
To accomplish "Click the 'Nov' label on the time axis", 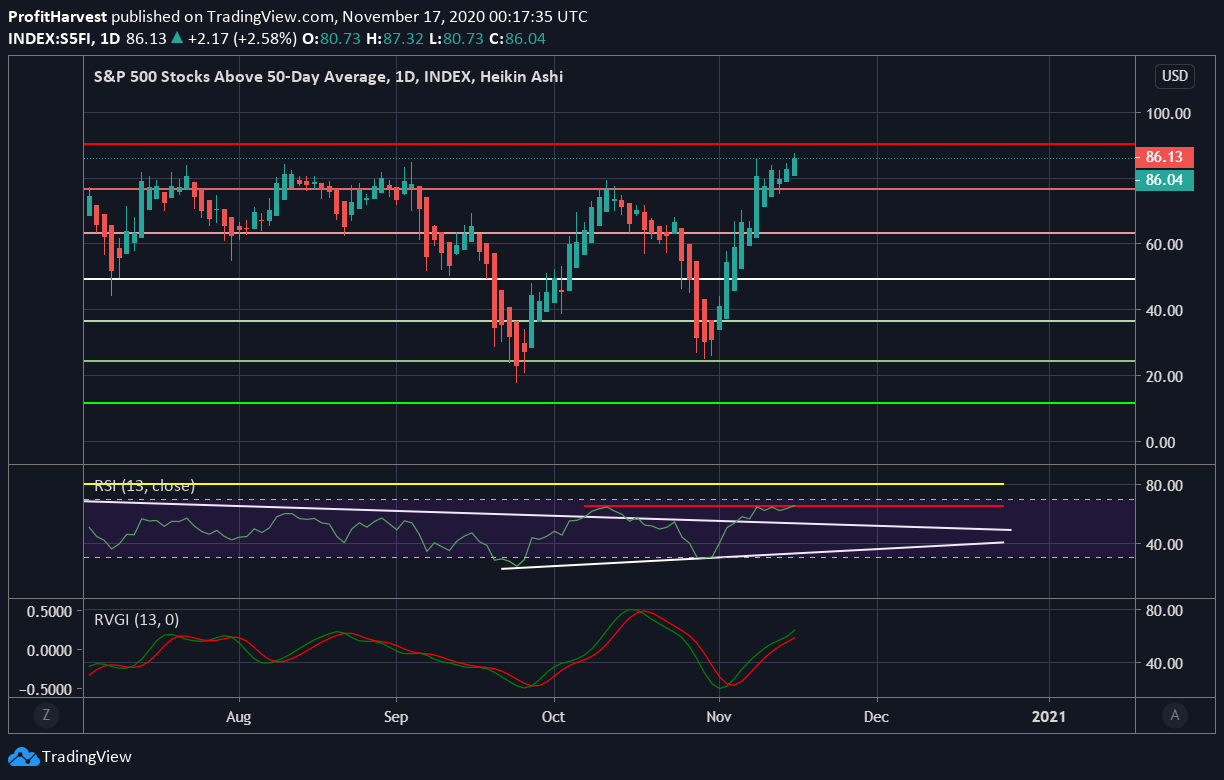I will point(717,717).
